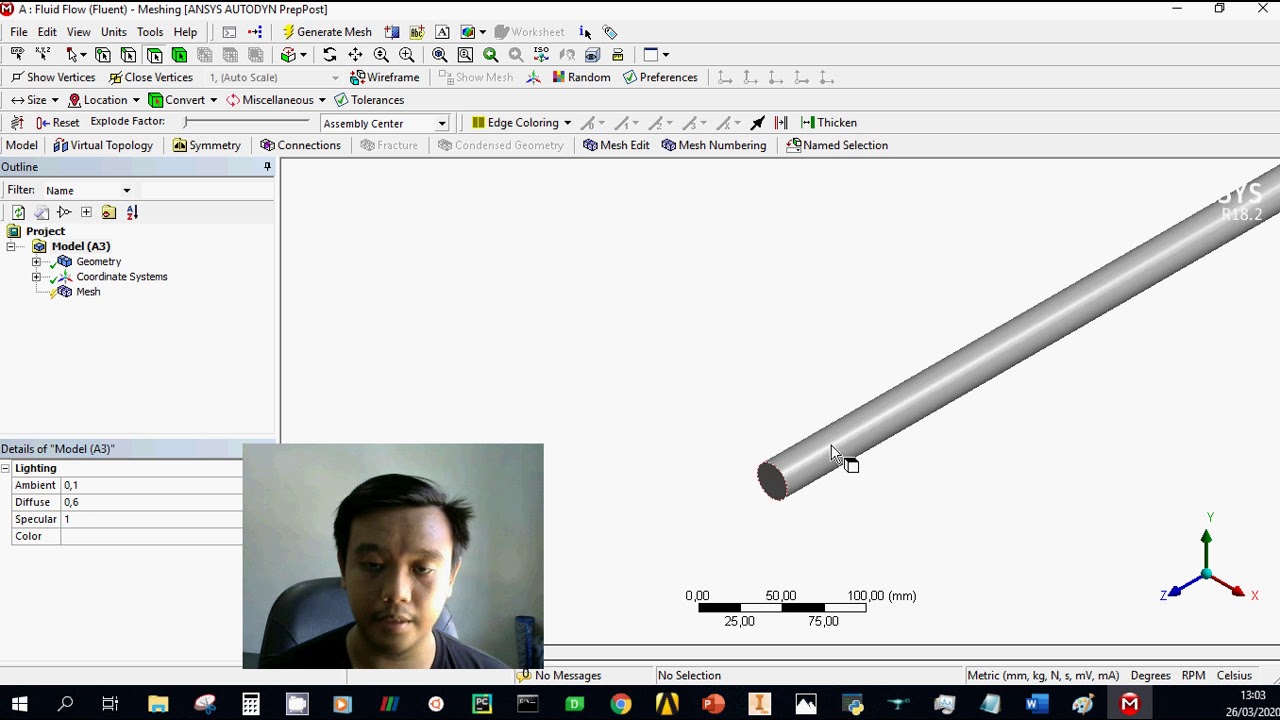Toggle the Thicken annotation option
The image size is (1280, 720).
(x=829, y=123)
